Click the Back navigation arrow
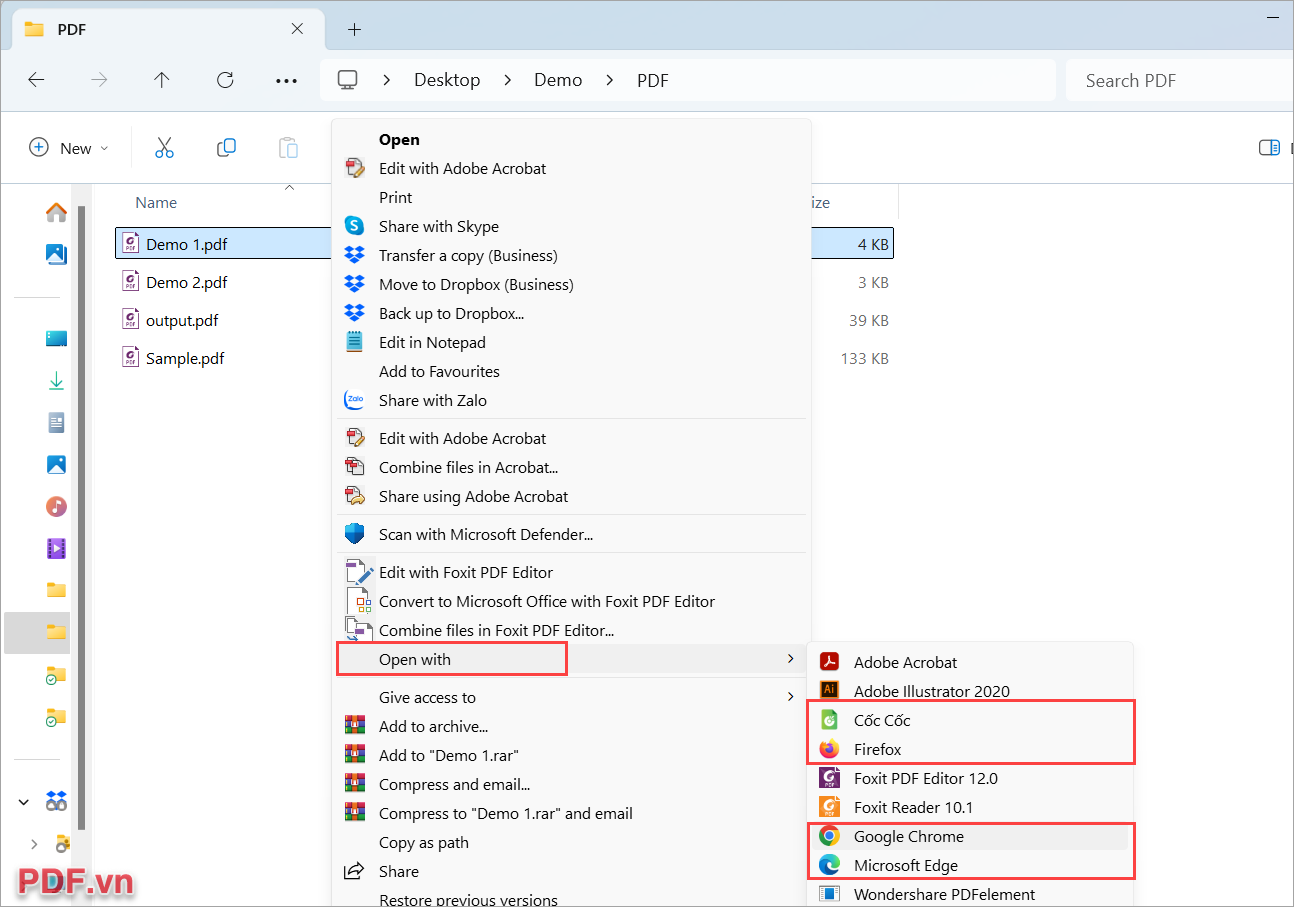This screenshot has width=1294, height=907. (36, 80)
